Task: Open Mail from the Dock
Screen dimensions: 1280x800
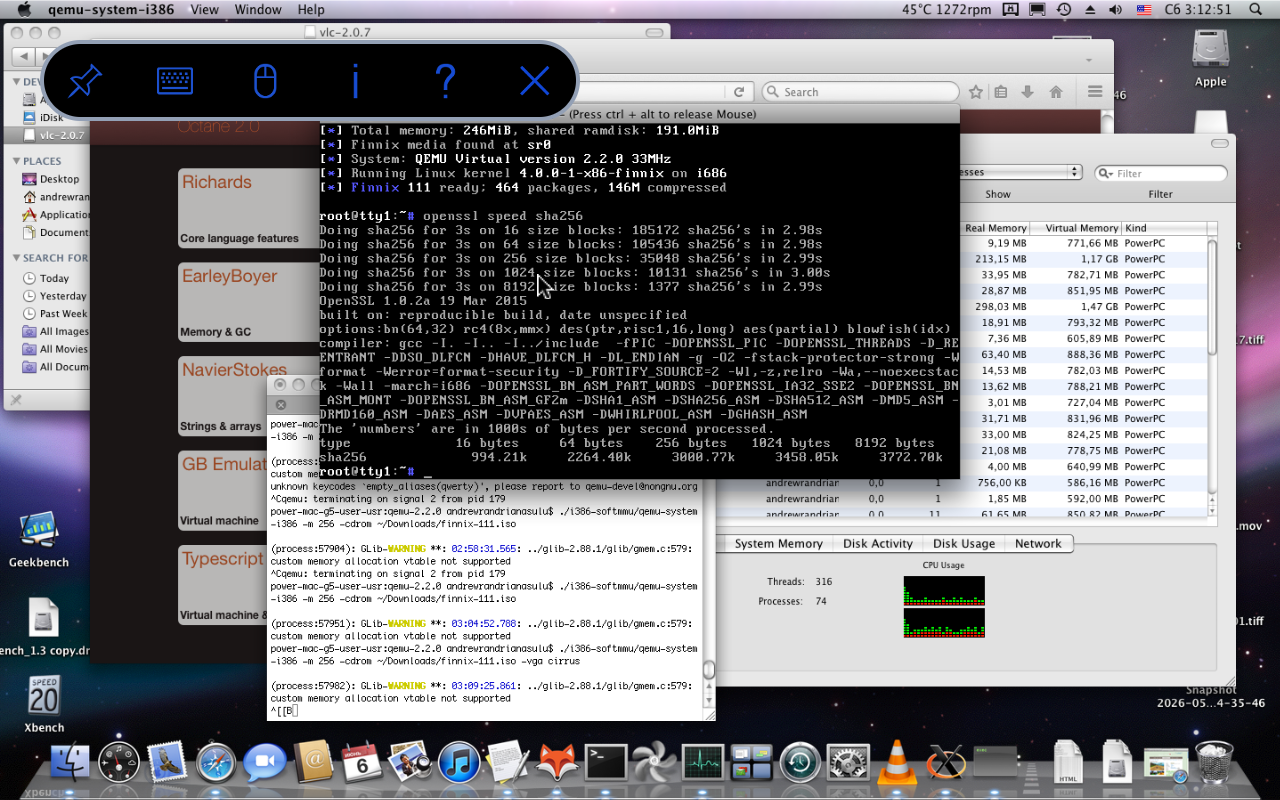Action: [167, 764]
